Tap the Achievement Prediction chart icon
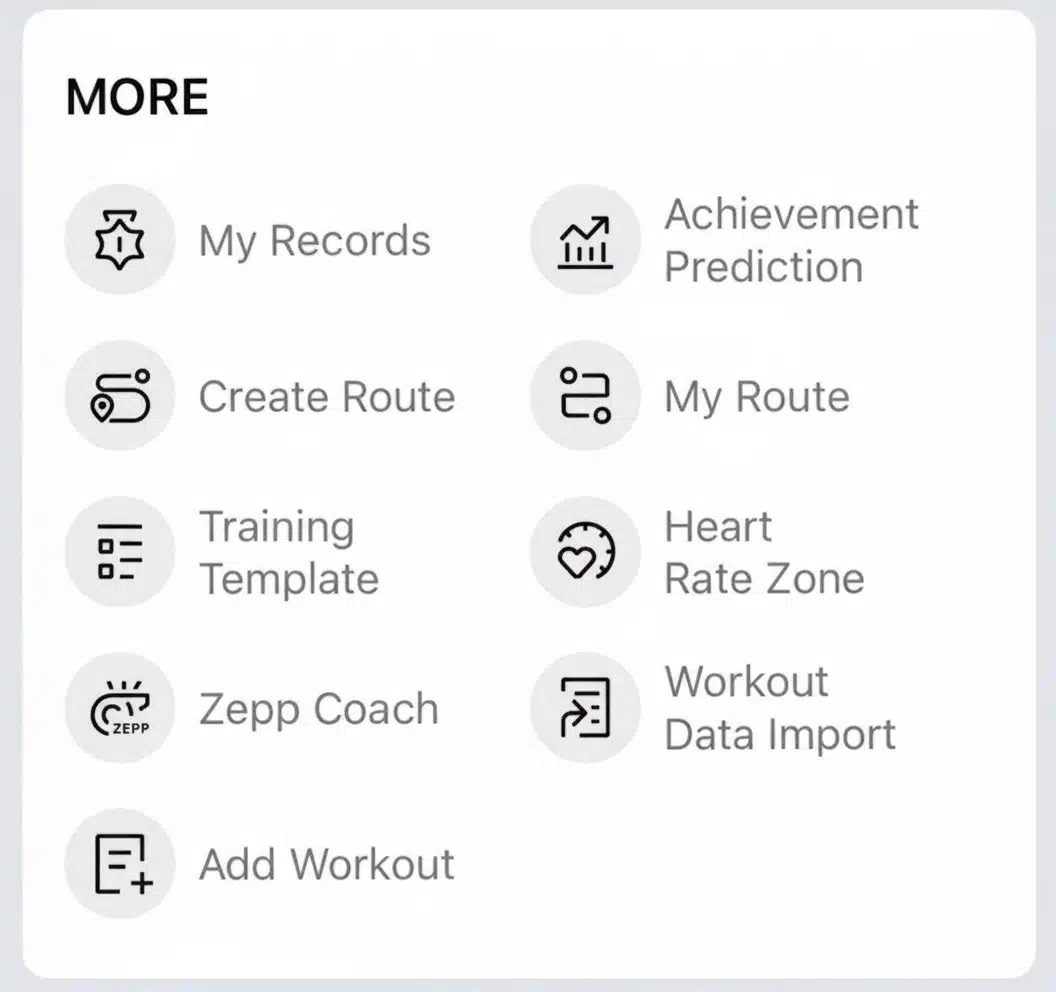Image resolution: width=1056 pixels, height=992 pixels. (585, 239)
